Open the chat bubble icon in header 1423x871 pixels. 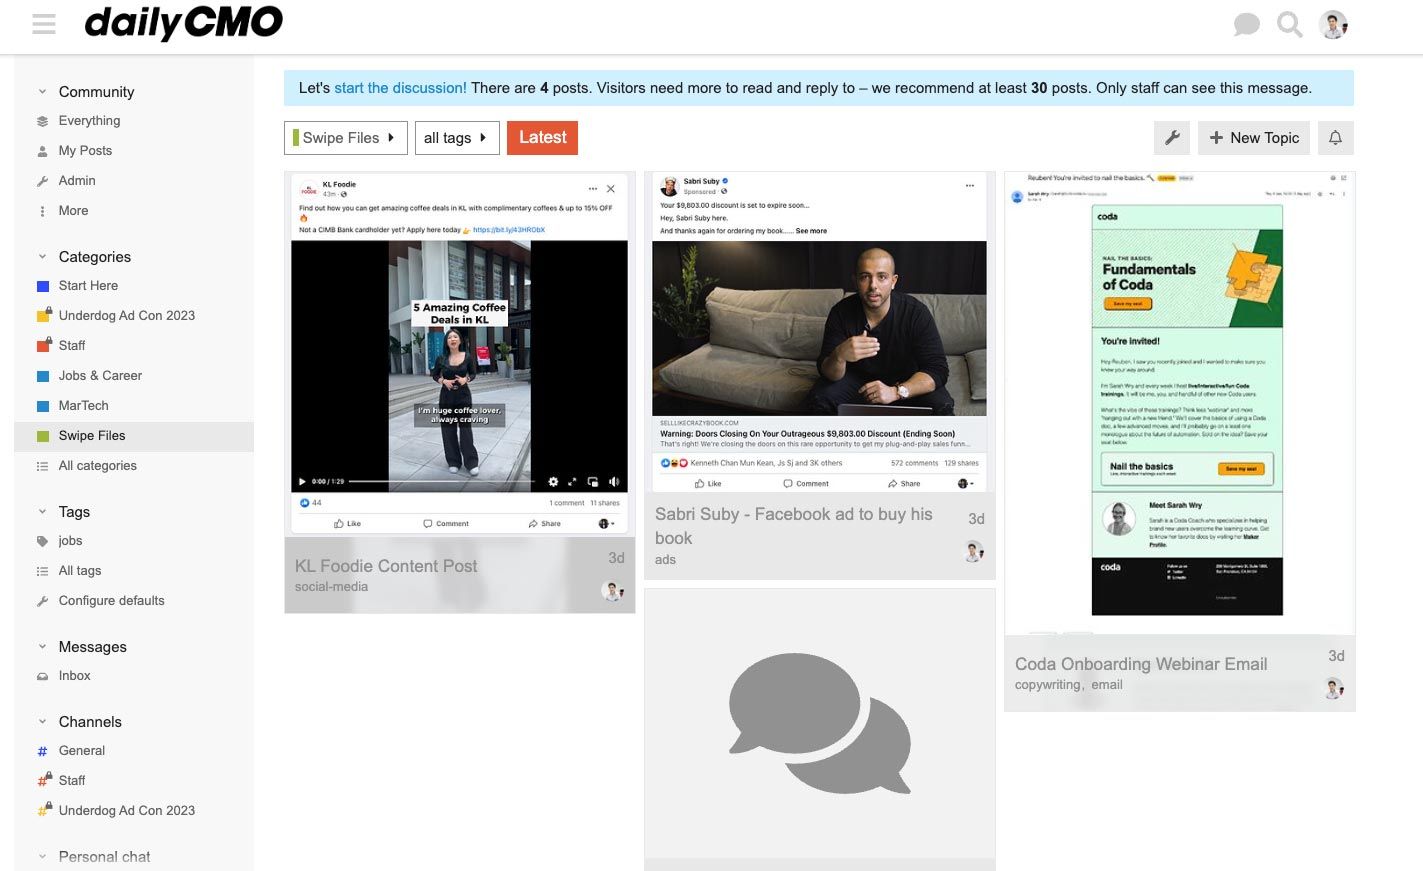(1246, 25)
